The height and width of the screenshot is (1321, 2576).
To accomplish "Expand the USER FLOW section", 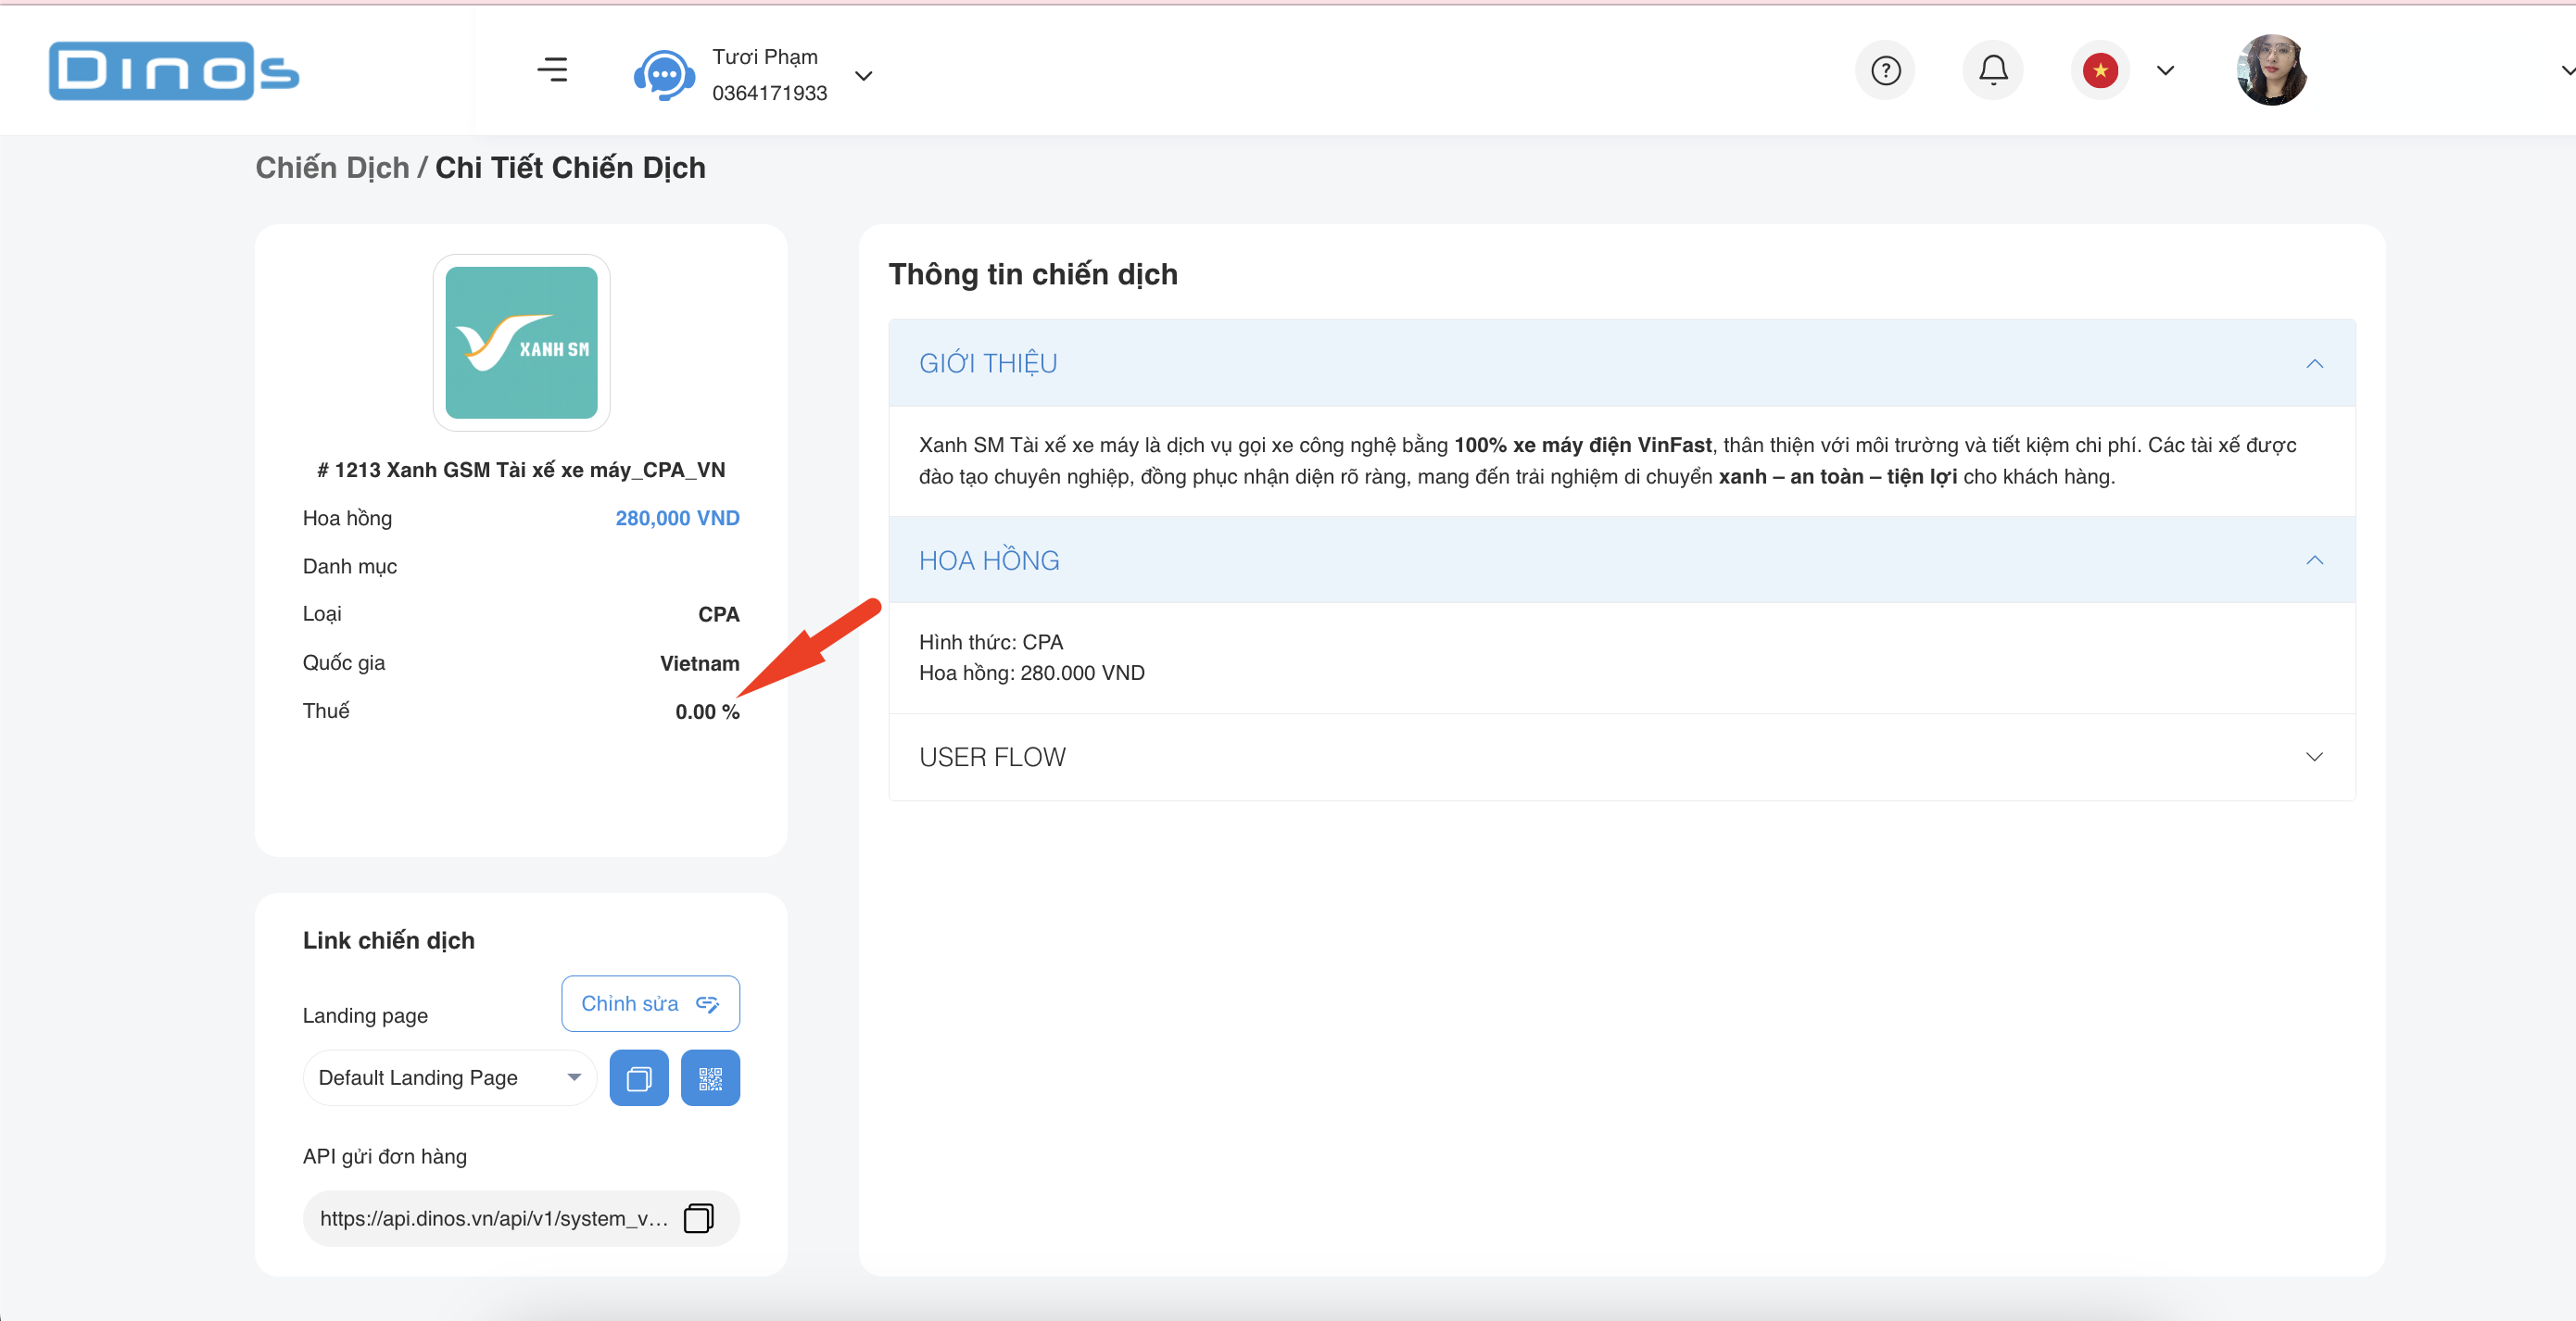I will [2314, 757].
